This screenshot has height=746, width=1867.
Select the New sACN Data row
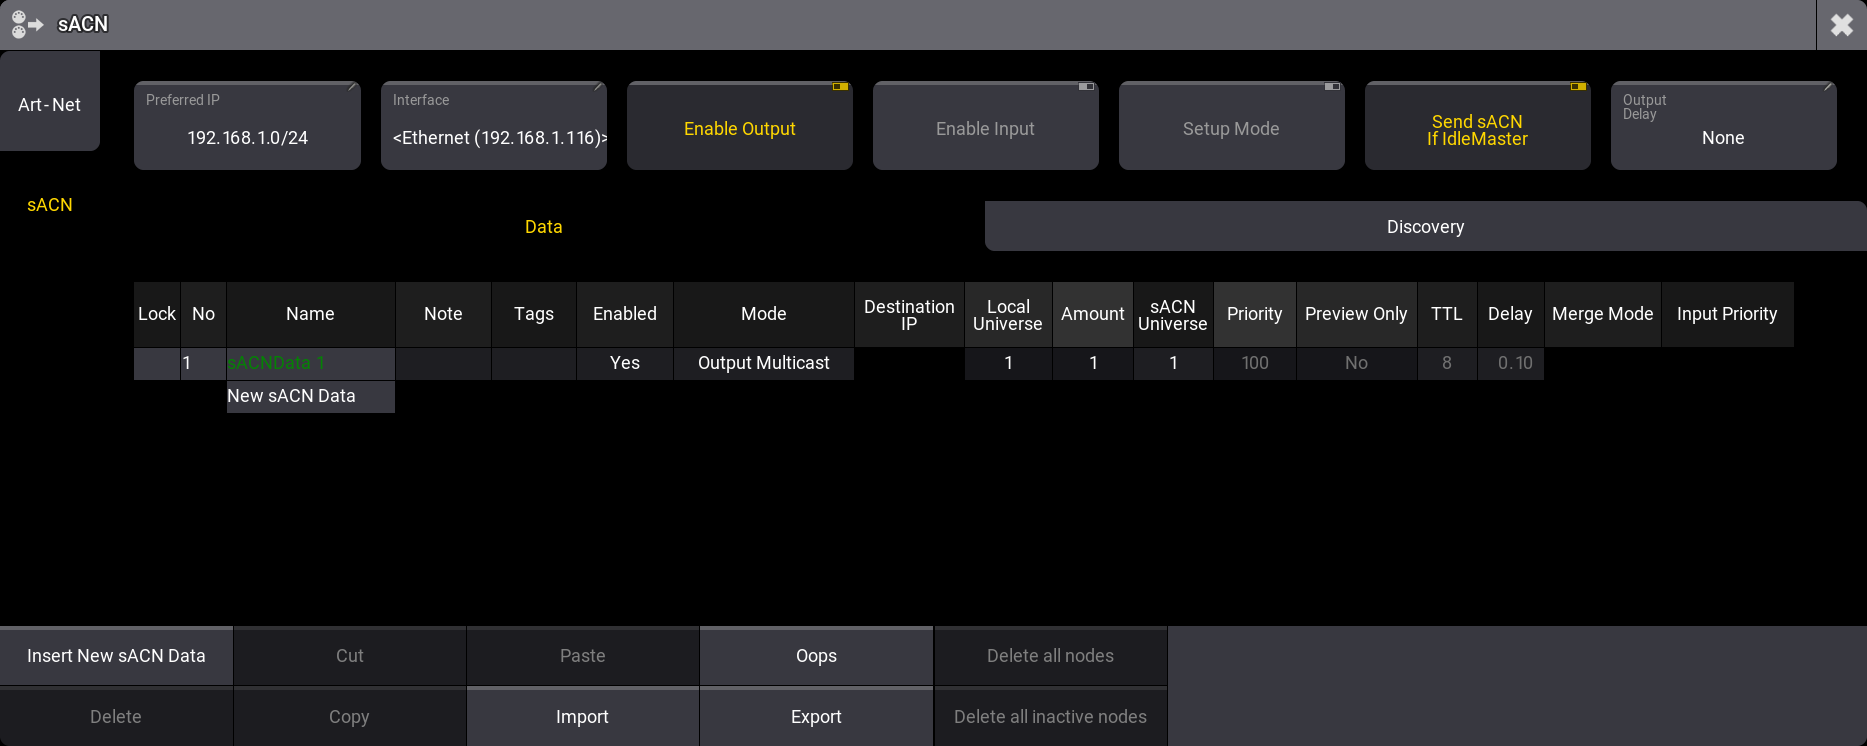(310, 396)
